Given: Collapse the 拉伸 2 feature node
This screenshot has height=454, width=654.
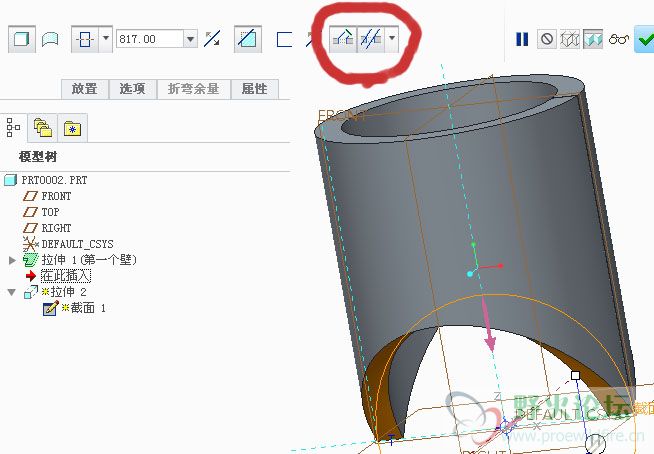Looking at the screenshot, I should (12, 292).
